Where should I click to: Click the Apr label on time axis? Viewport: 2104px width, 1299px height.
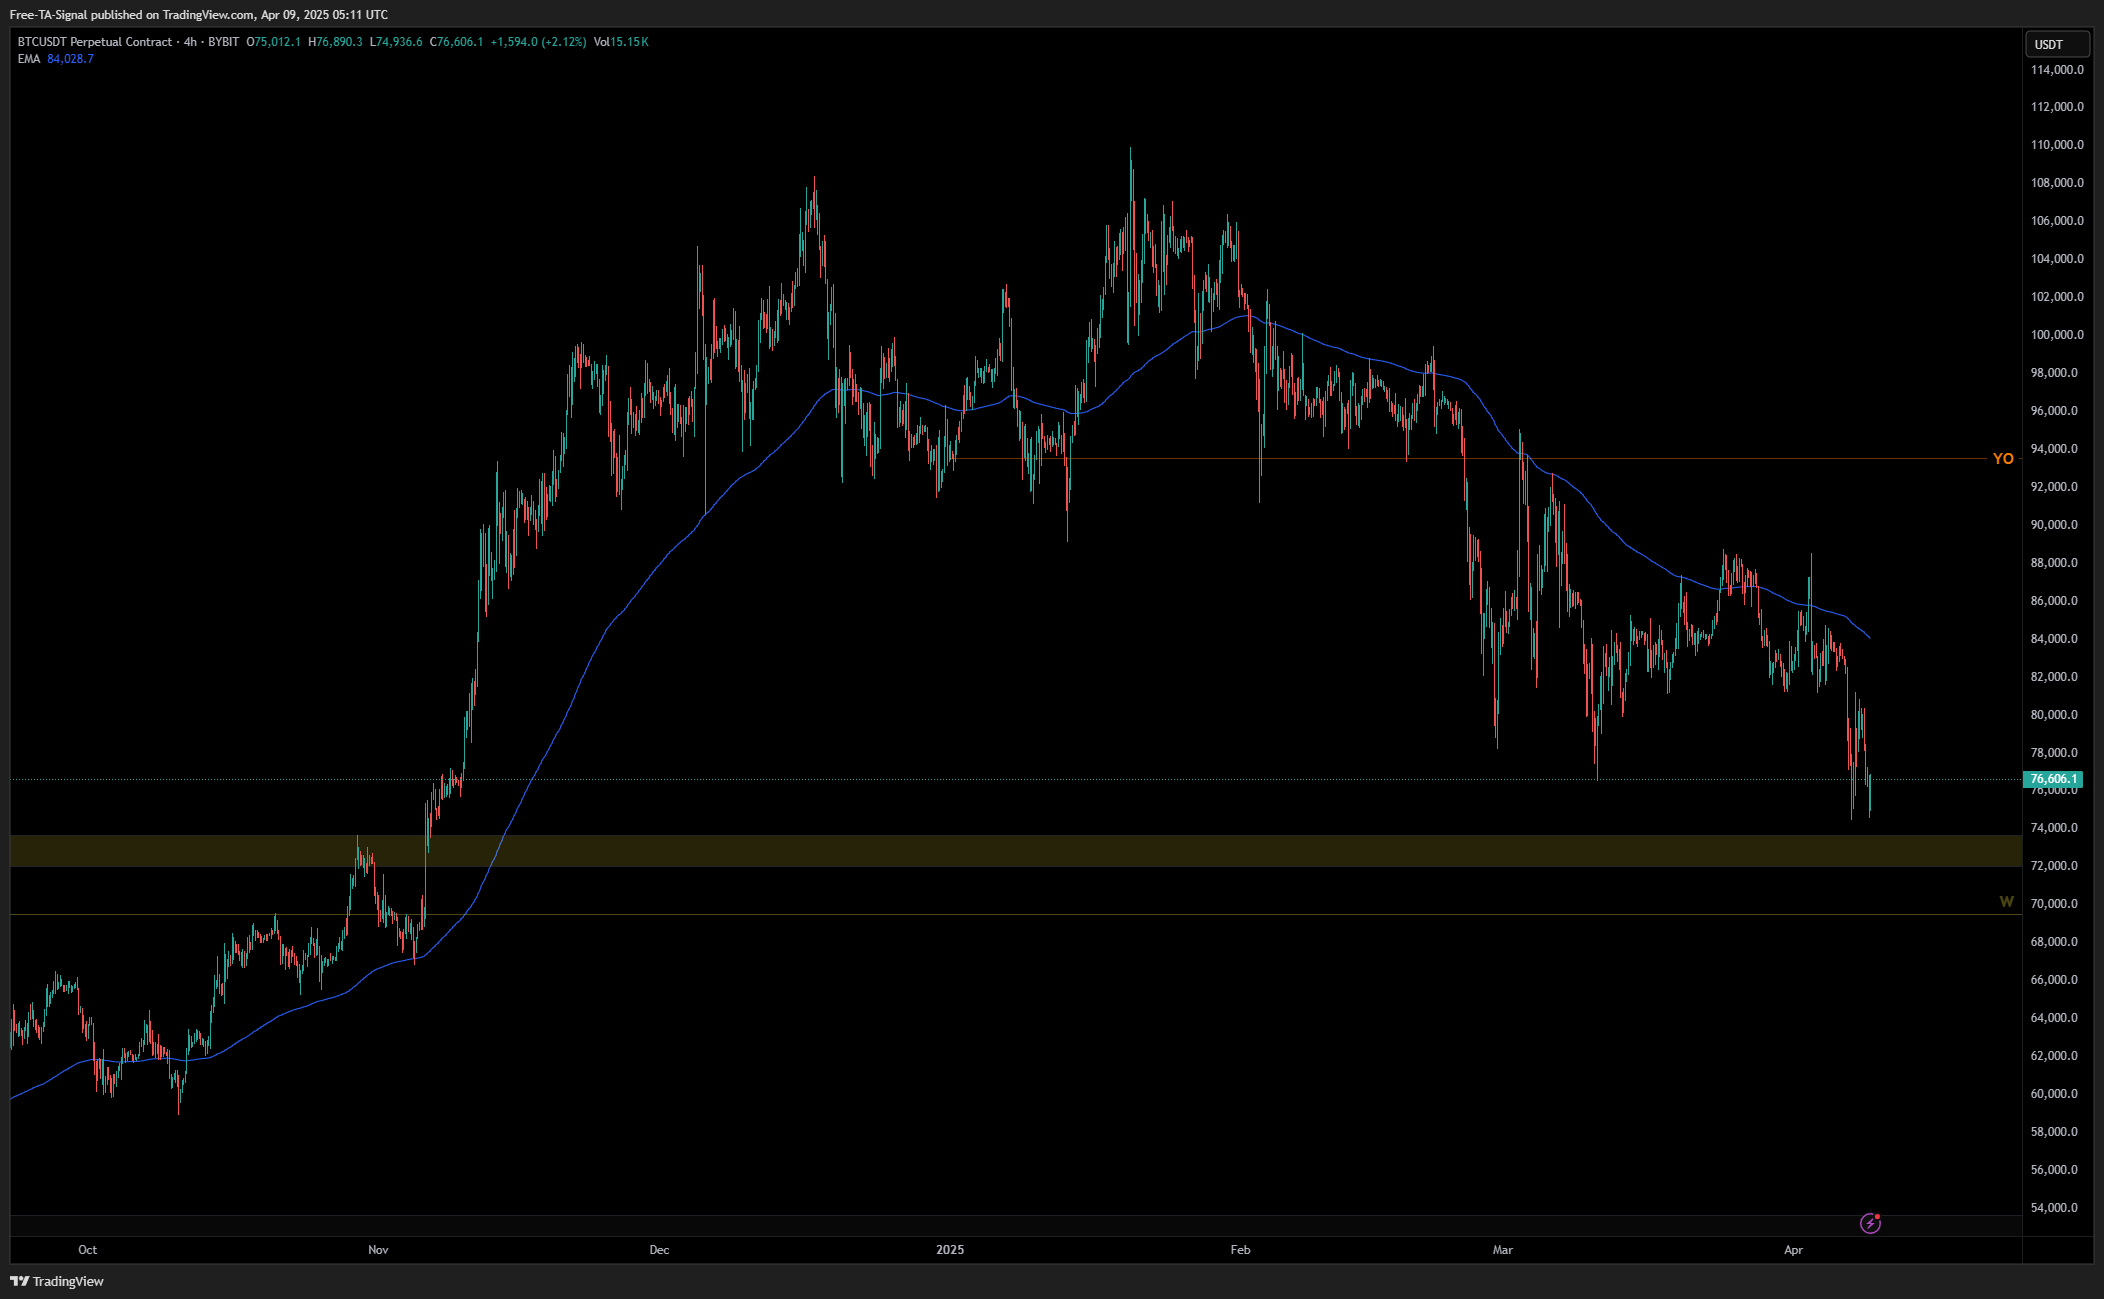[x=1794, y=1250]
